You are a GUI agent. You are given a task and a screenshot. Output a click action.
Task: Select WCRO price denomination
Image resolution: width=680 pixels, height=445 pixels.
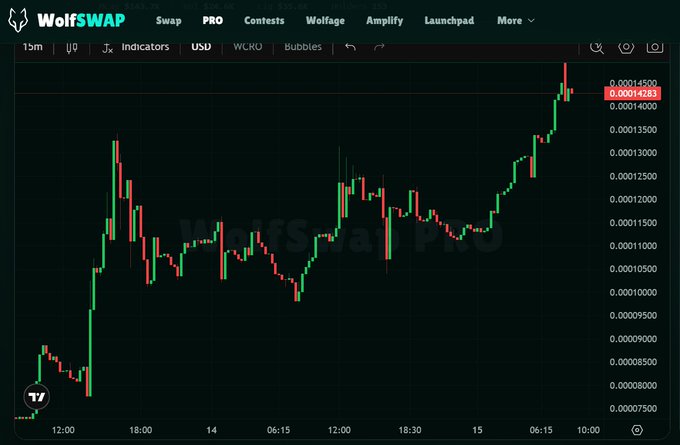click(x=248, y=47)
